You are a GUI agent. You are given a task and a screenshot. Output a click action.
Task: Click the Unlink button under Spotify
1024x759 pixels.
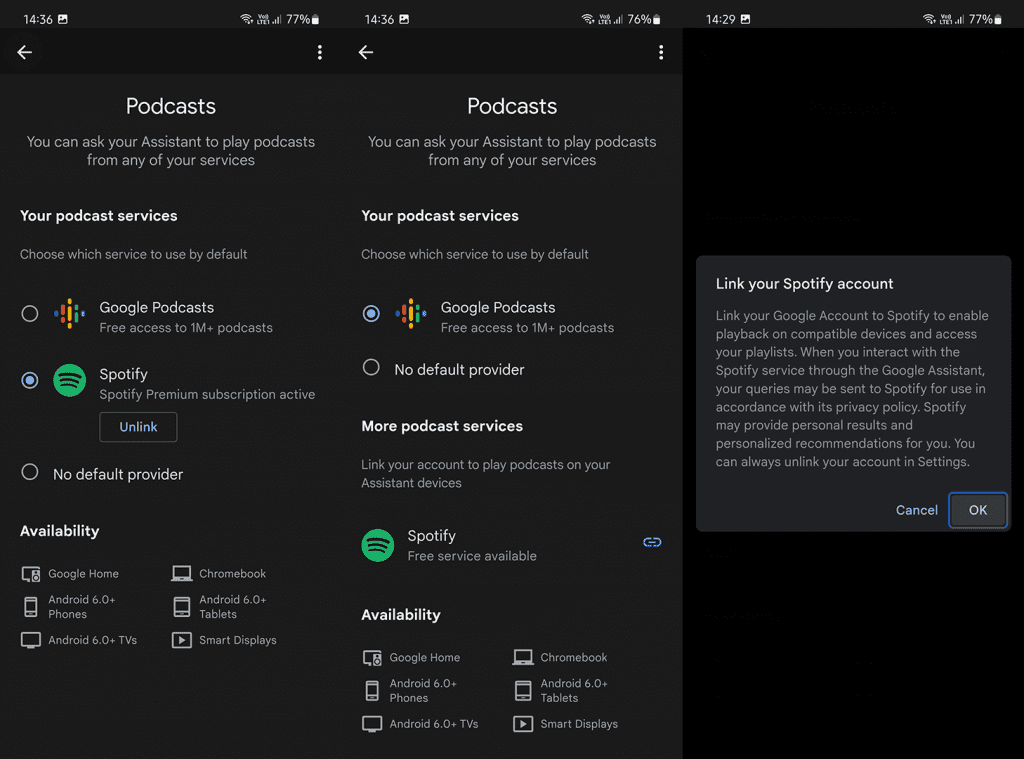[x=138, y=427]
